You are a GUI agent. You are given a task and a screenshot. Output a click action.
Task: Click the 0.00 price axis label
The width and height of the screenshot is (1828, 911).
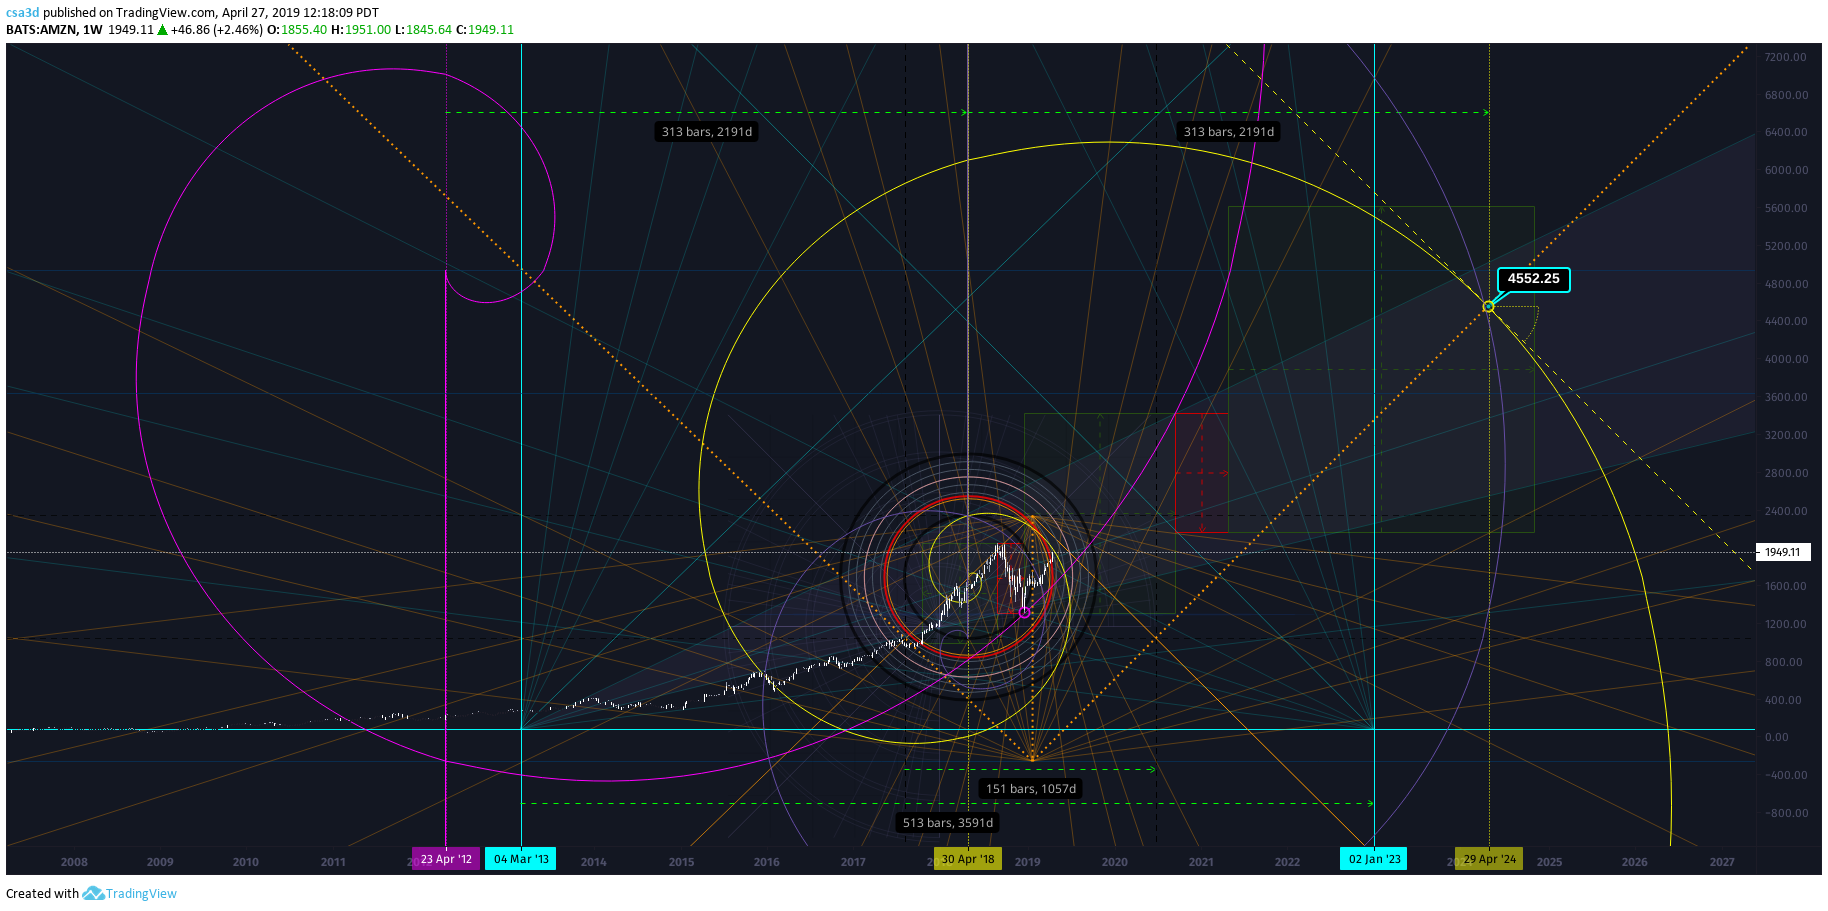tap(1777, 737)
